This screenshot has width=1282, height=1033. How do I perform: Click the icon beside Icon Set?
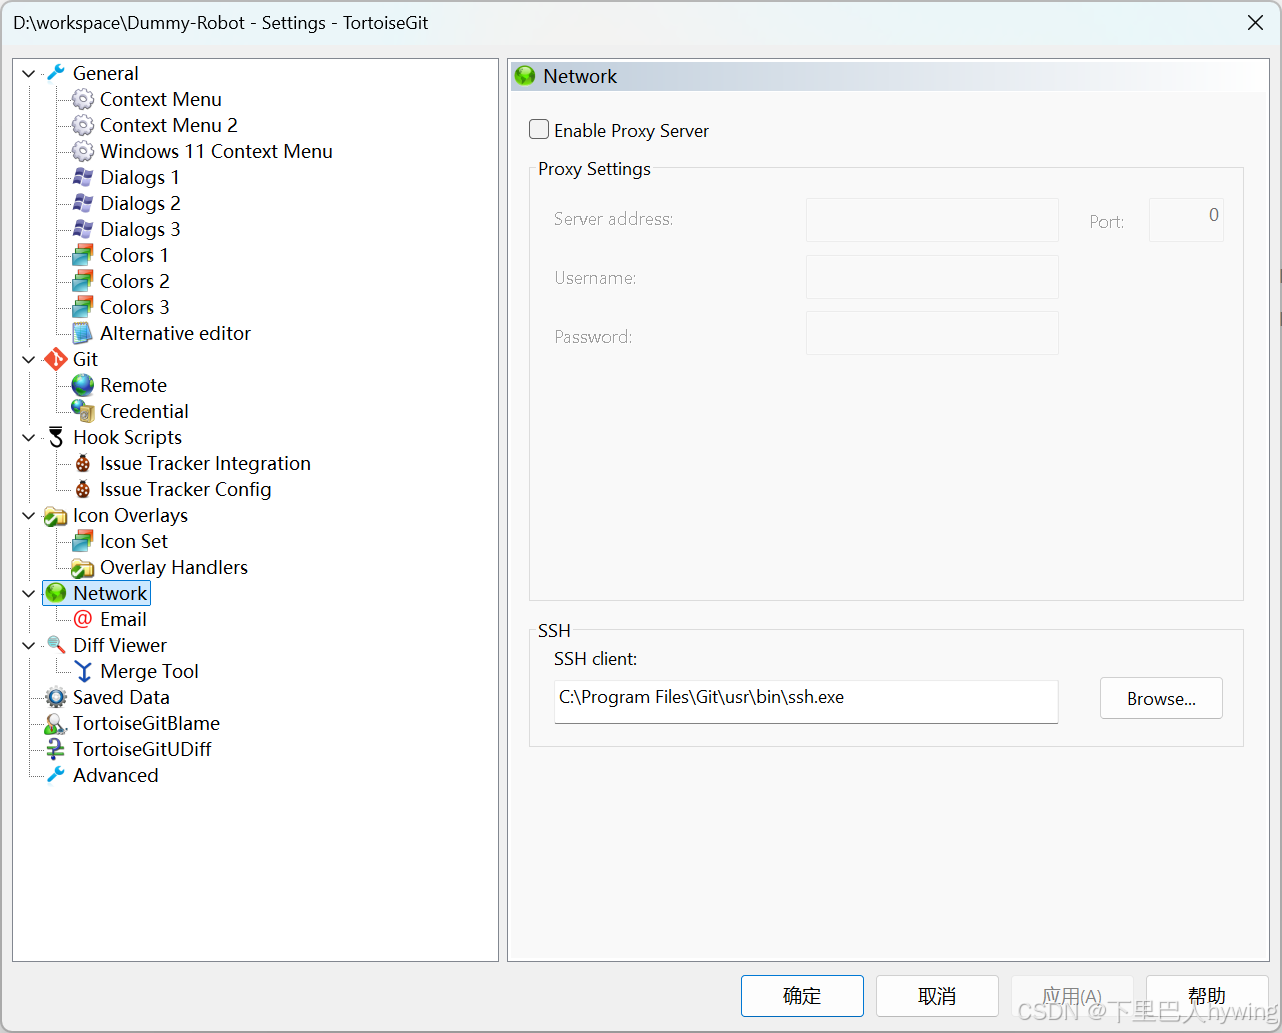(83, 541)
